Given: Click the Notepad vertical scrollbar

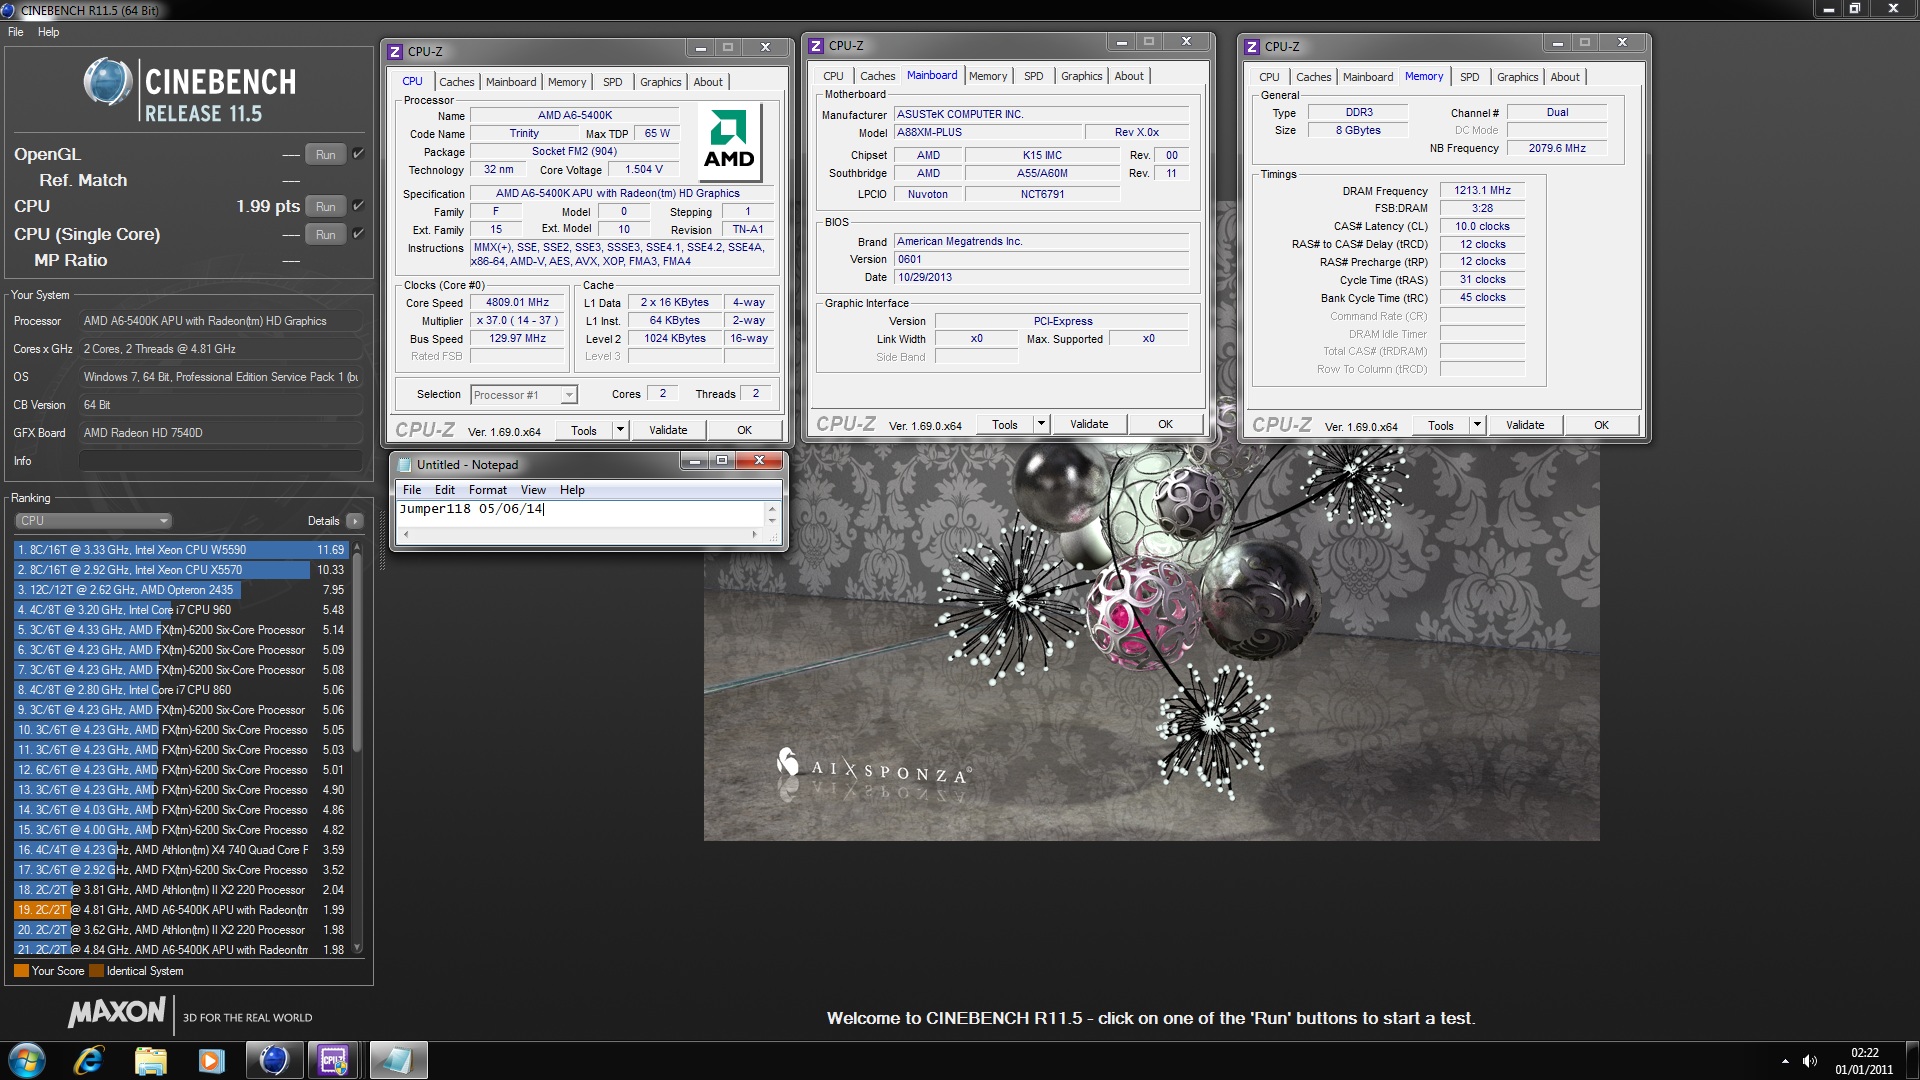Looking at the screenshot, I should (772, 514).
